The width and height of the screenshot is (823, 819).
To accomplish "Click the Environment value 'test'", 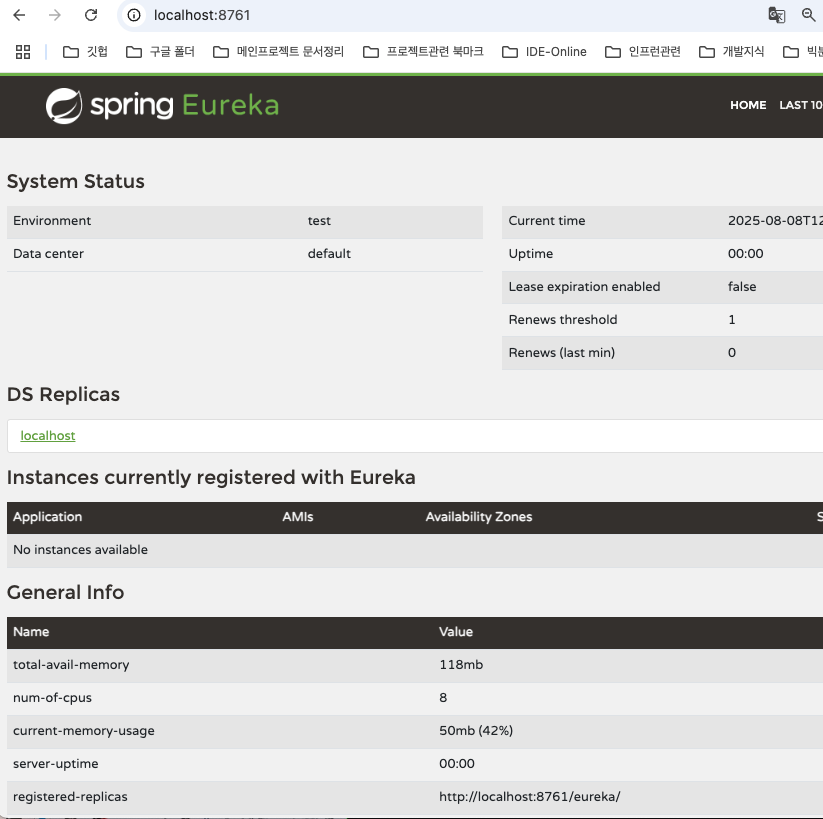I will tap(319, 221).
